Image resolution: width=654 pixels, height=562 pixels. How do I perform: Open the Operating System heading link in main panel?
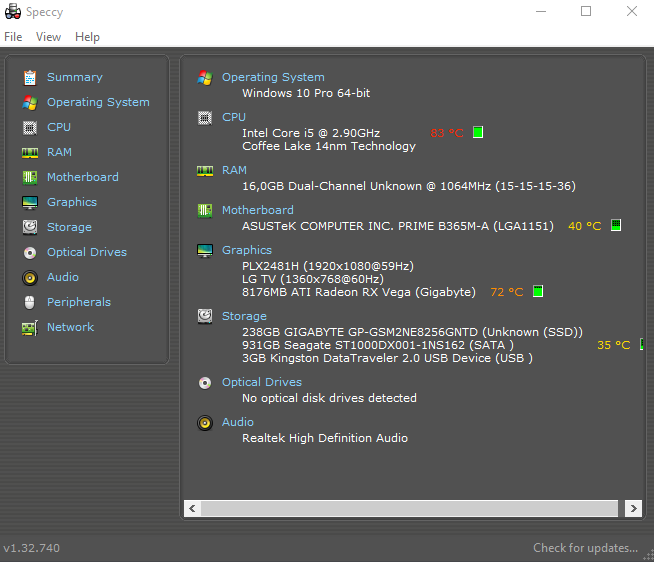pyautogui.click(x=273, y=77)
